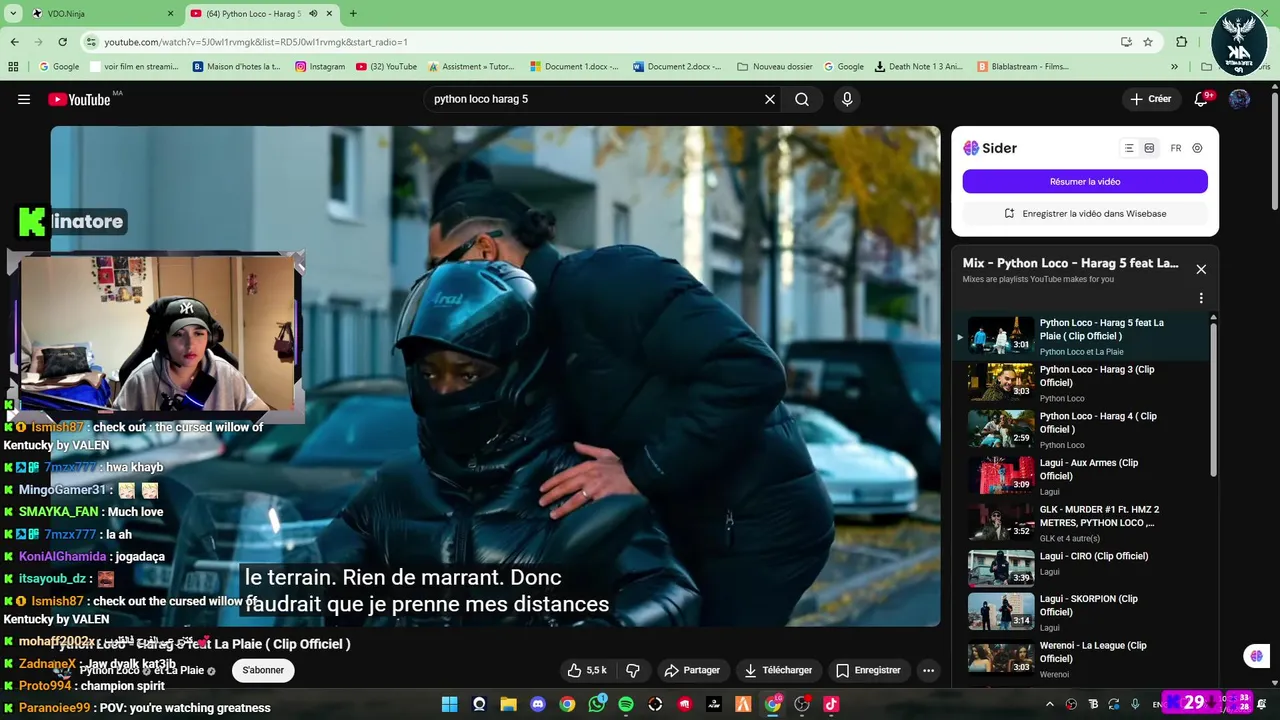Select Lagui - Aux Armes in playlist

1080,476
